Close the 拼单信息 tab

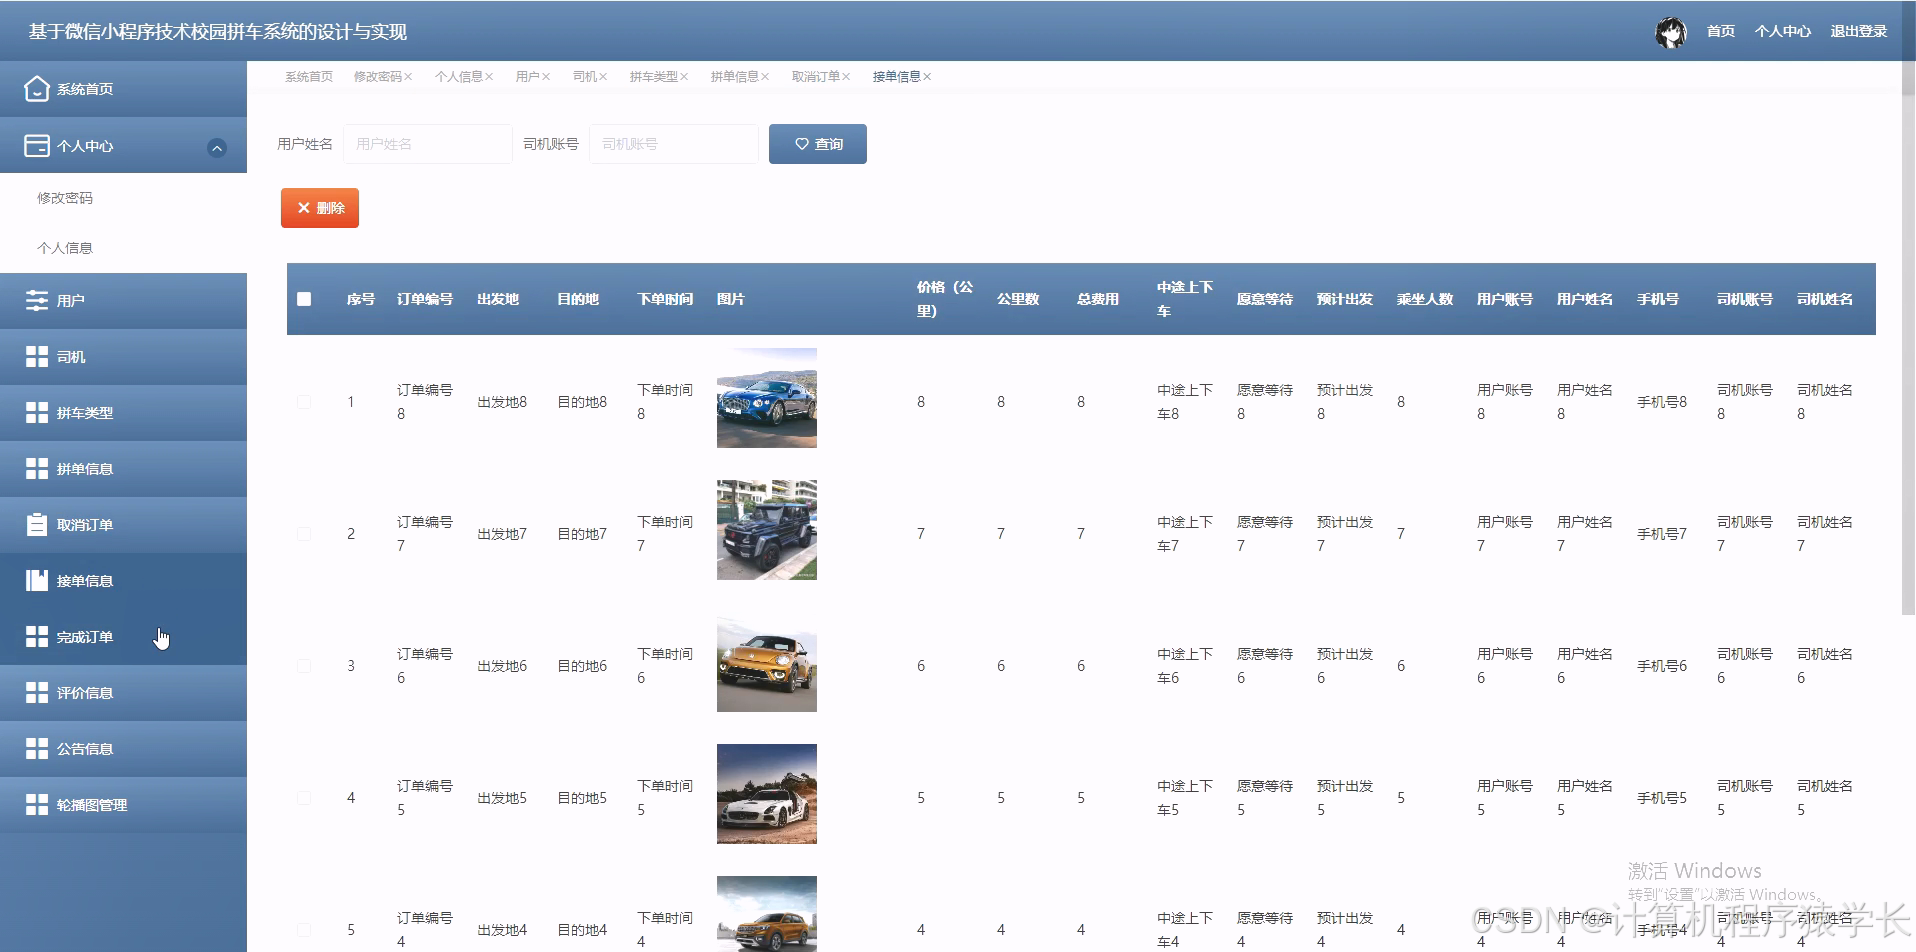[765, 77]
